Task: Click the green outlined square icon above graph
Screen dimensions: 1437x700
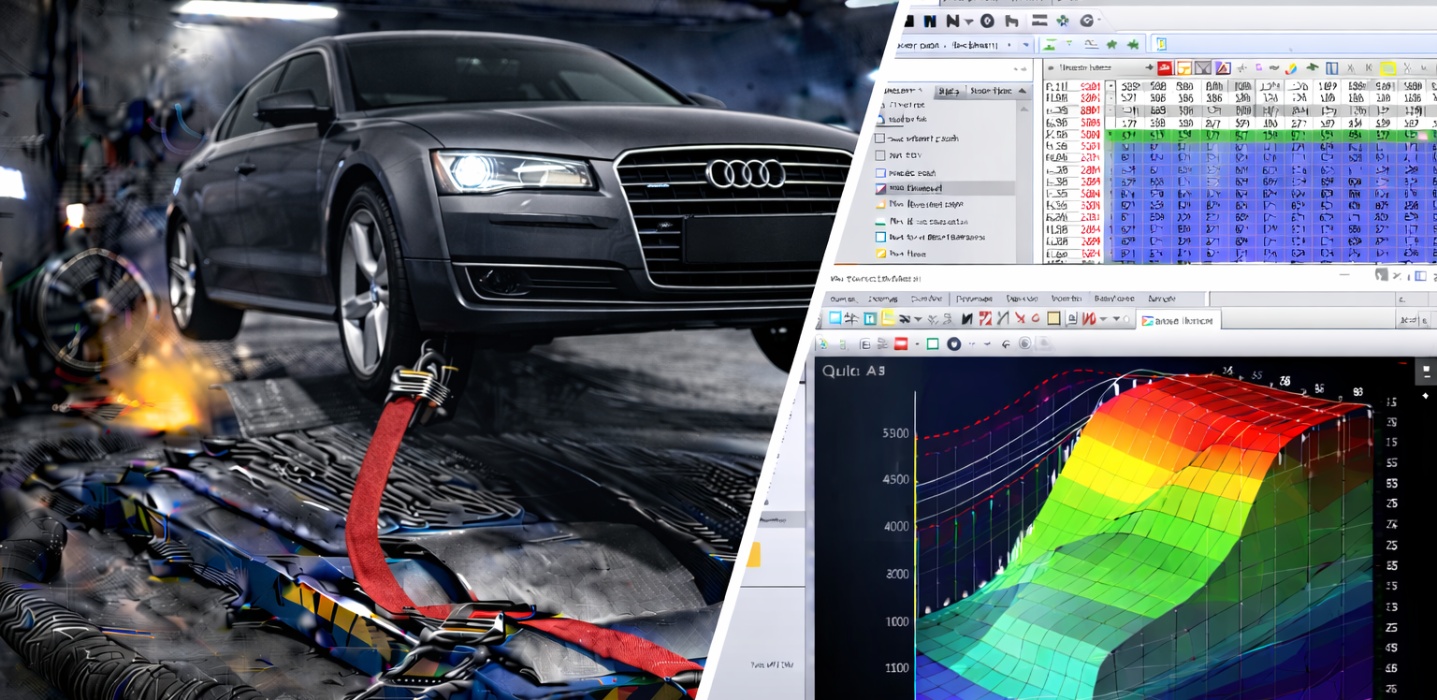Action: pos(933,344)
